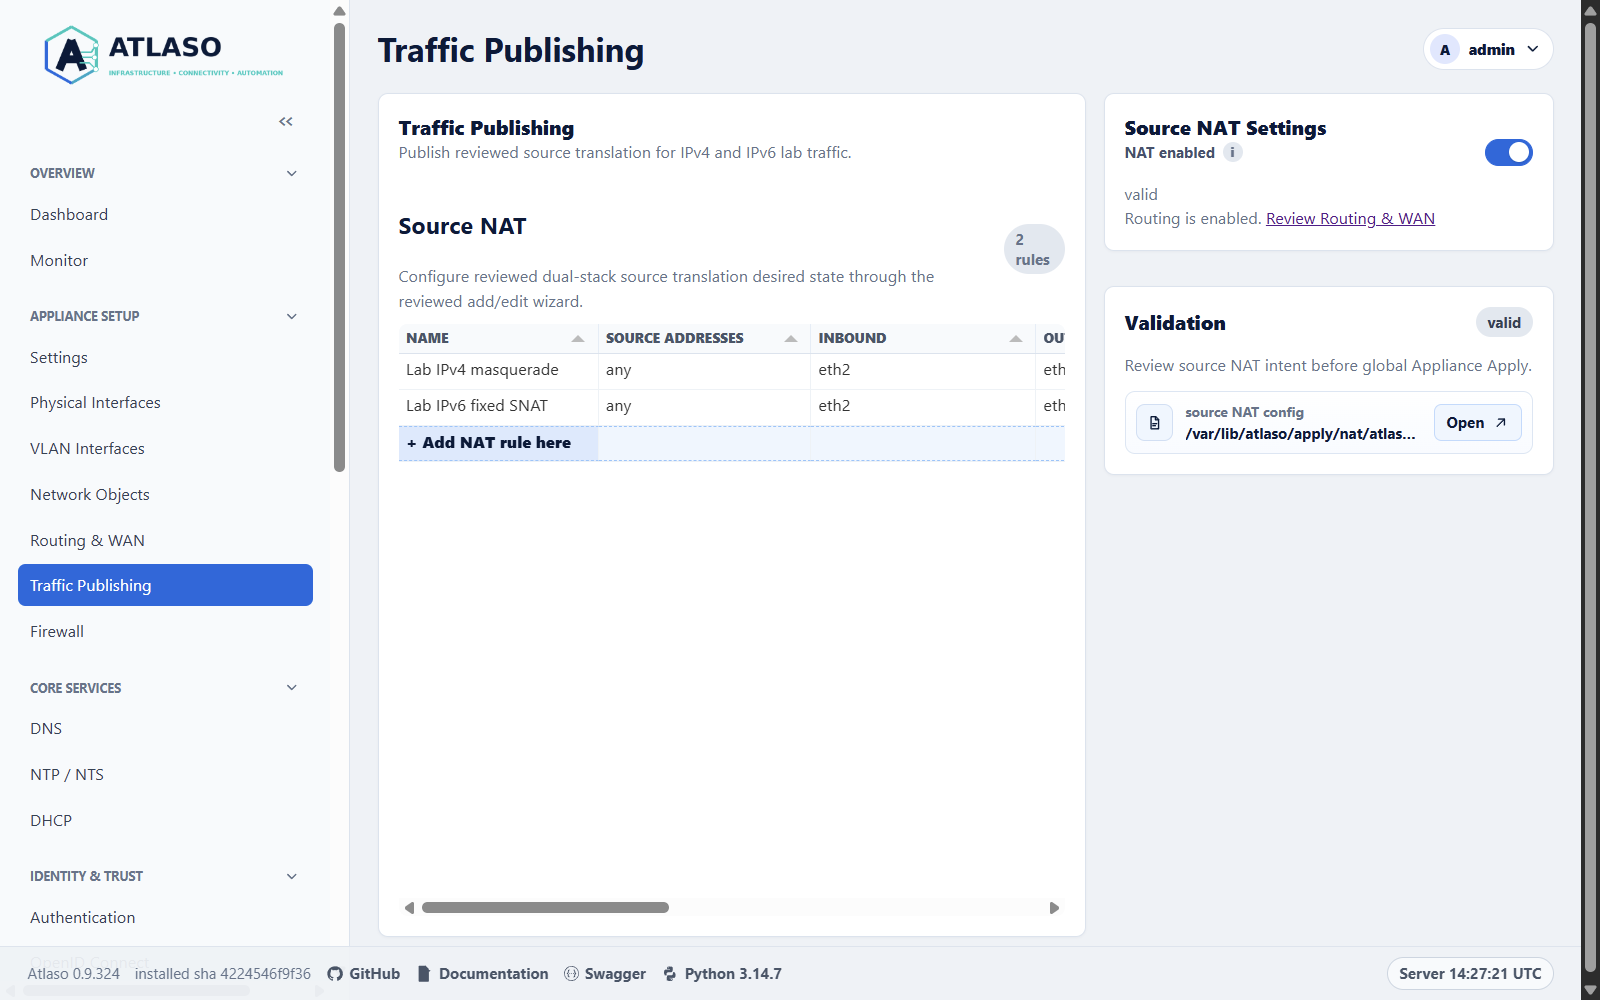
Task: Click table horizontal scrollbar thumb
Action: point(545,908)
